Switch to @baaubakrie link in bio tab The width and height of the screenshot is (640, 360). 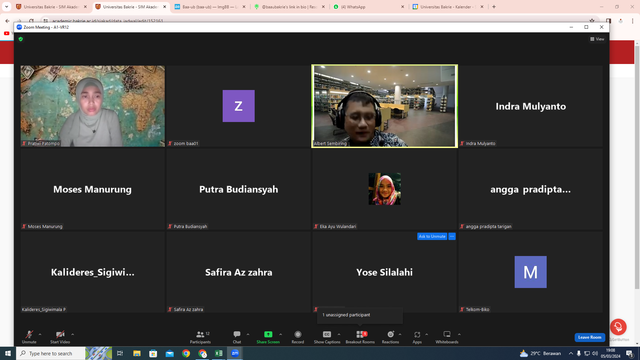click(289, 7)
